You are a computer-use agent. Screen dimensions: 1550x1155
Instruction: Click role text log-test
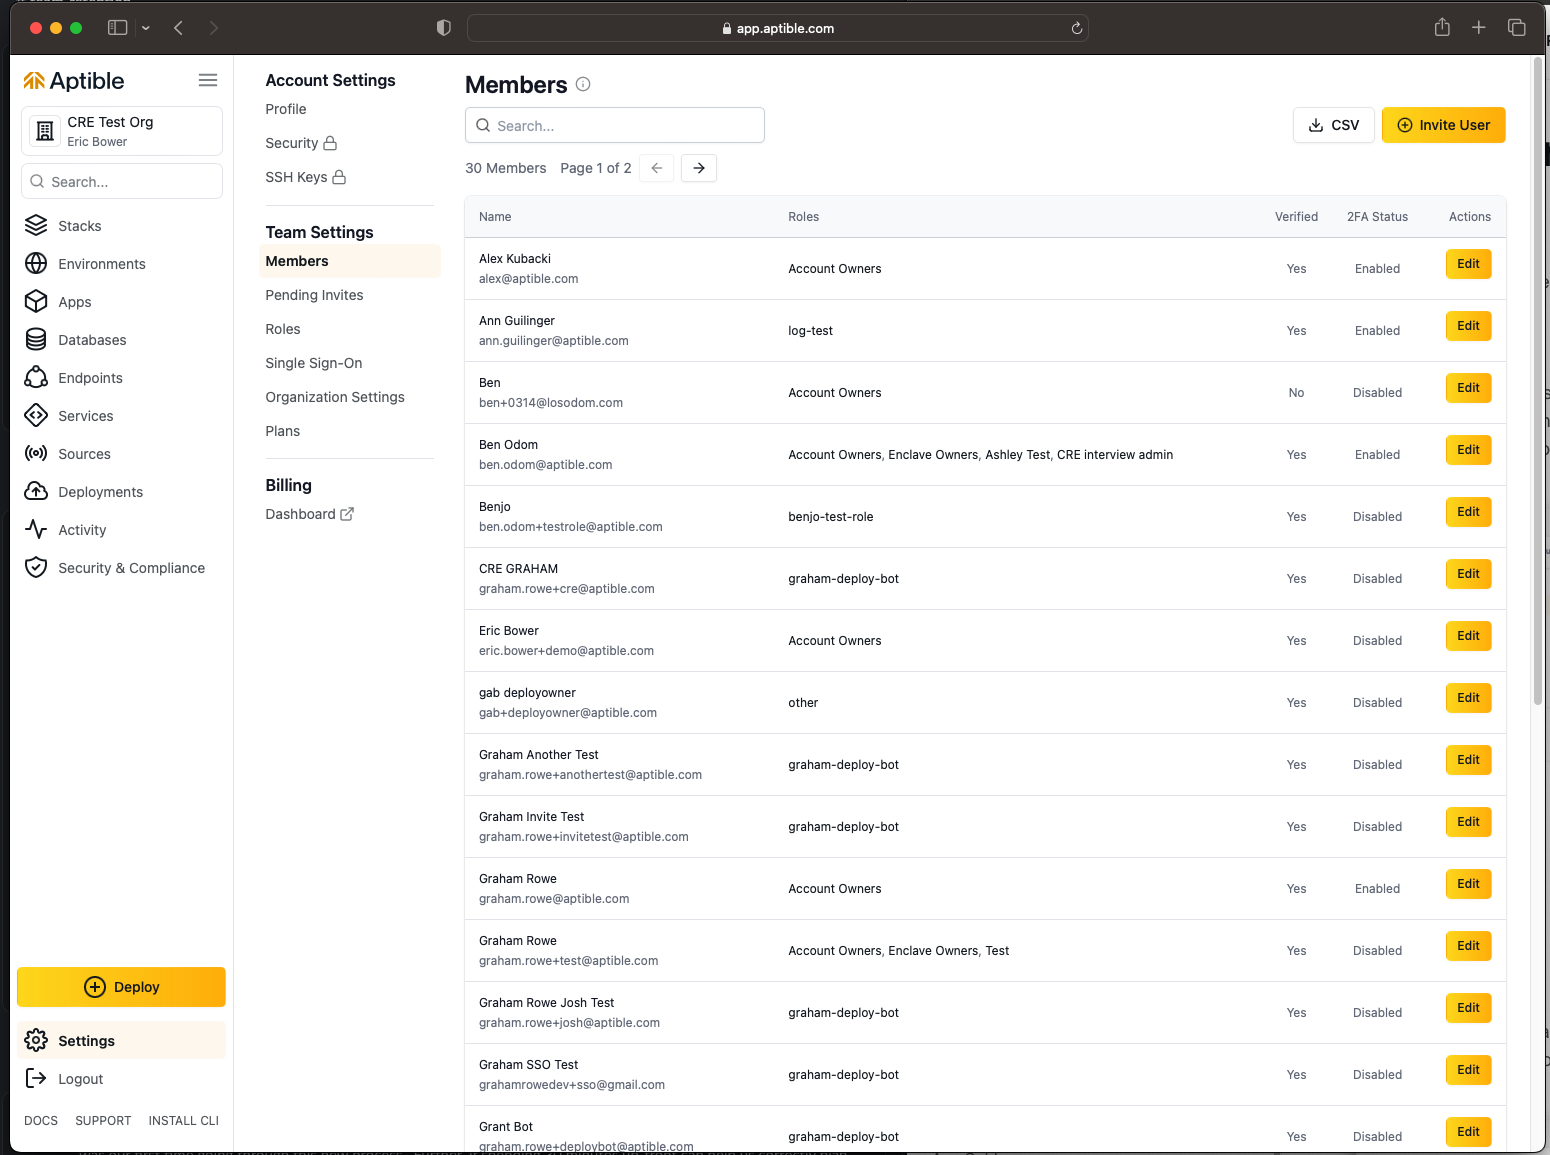[810, 331]
